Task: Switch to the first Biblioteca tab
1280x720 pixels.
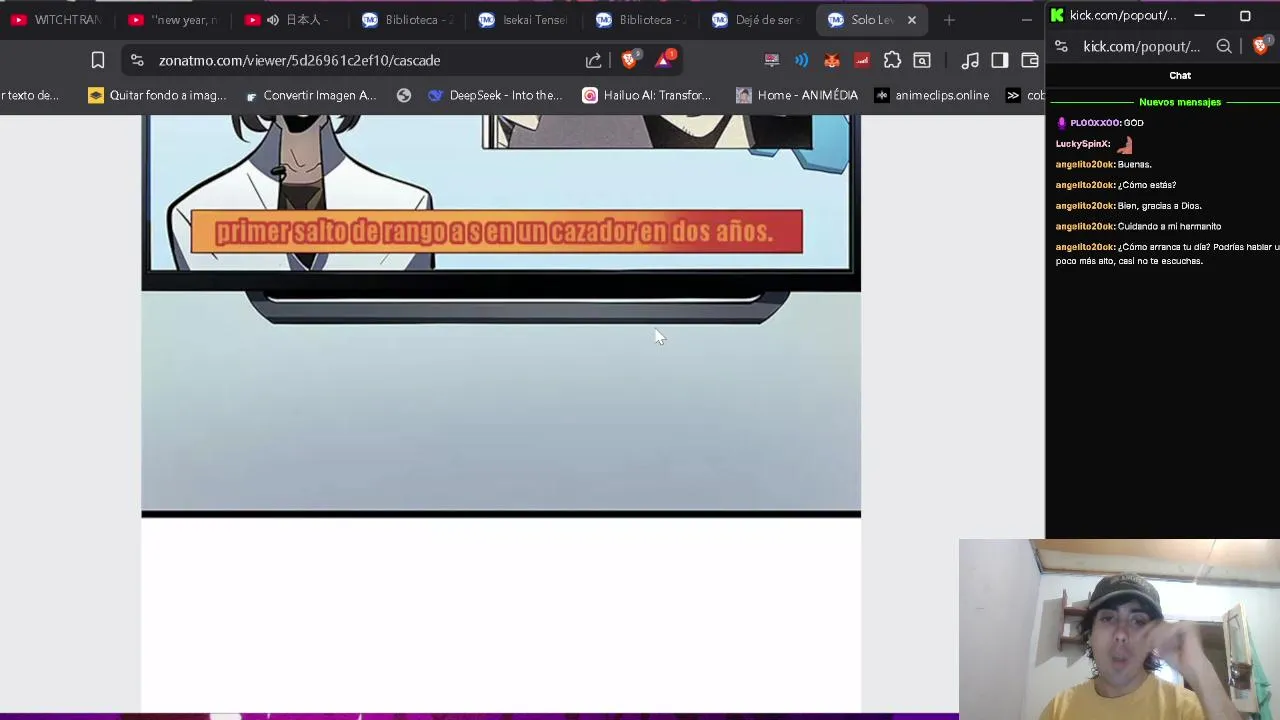Action: [408, 20]
